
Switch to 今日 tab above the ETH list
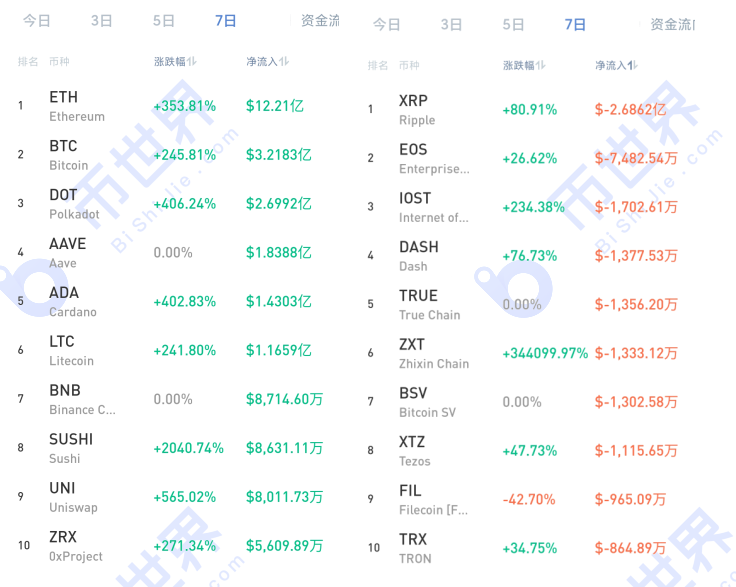click(37, 20)
